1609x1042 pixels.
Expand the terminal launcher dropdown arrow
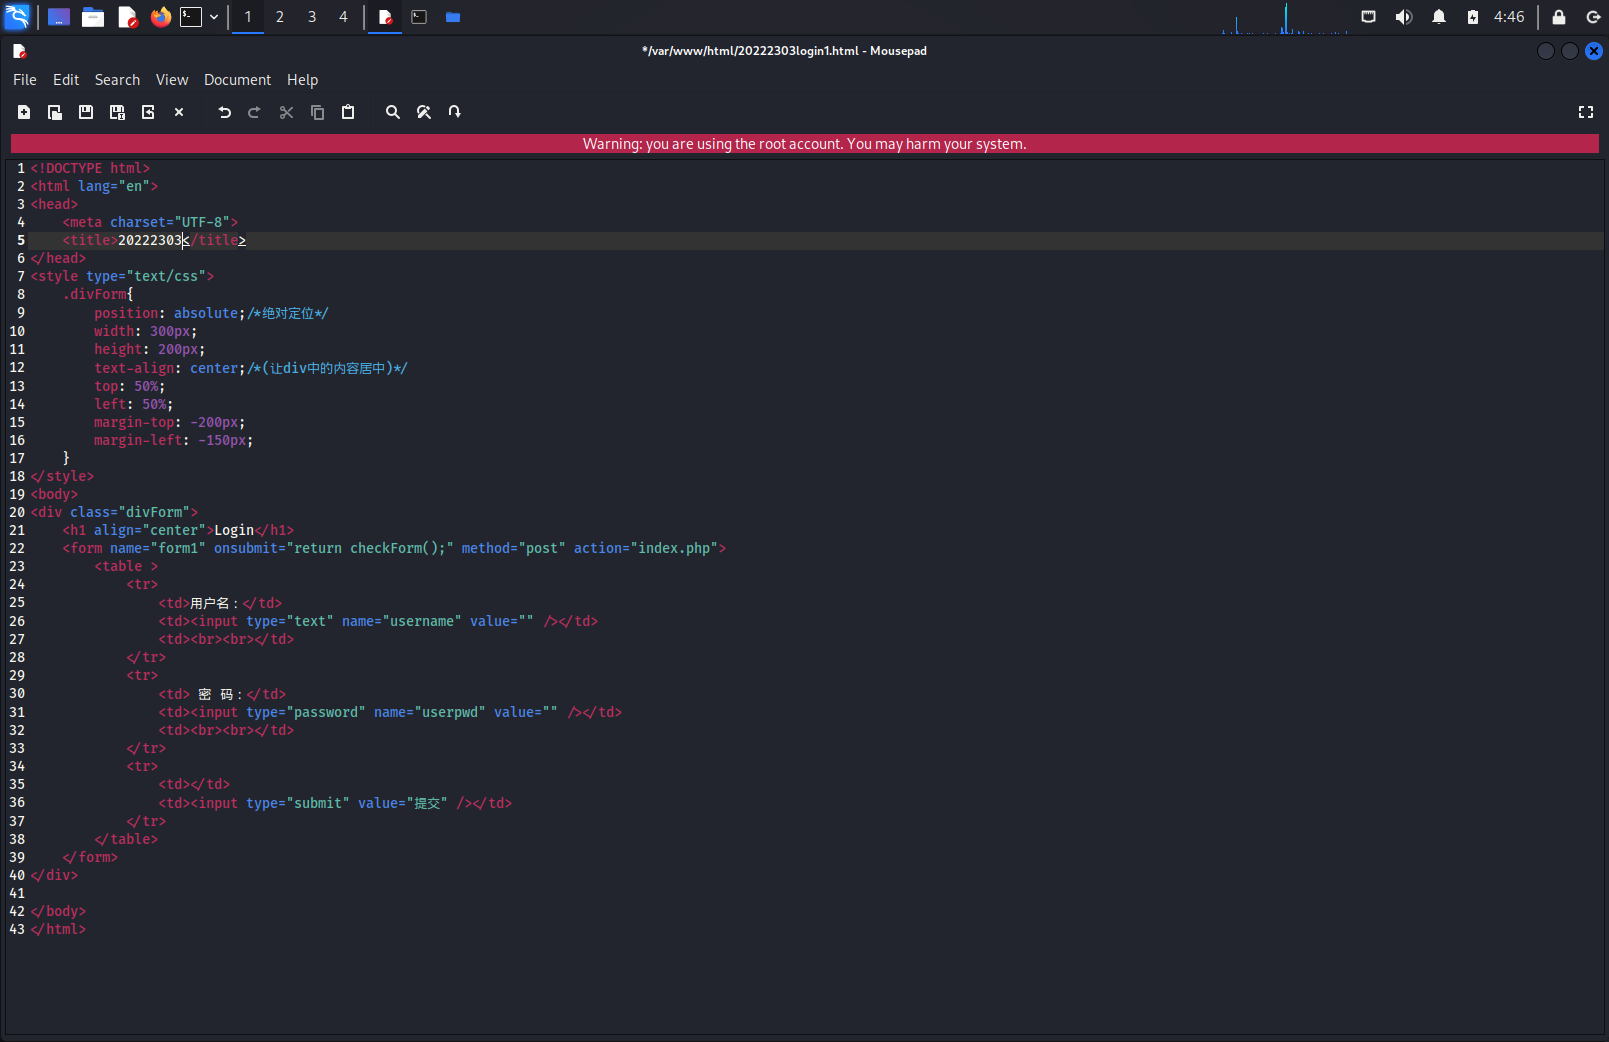point(214,17)
